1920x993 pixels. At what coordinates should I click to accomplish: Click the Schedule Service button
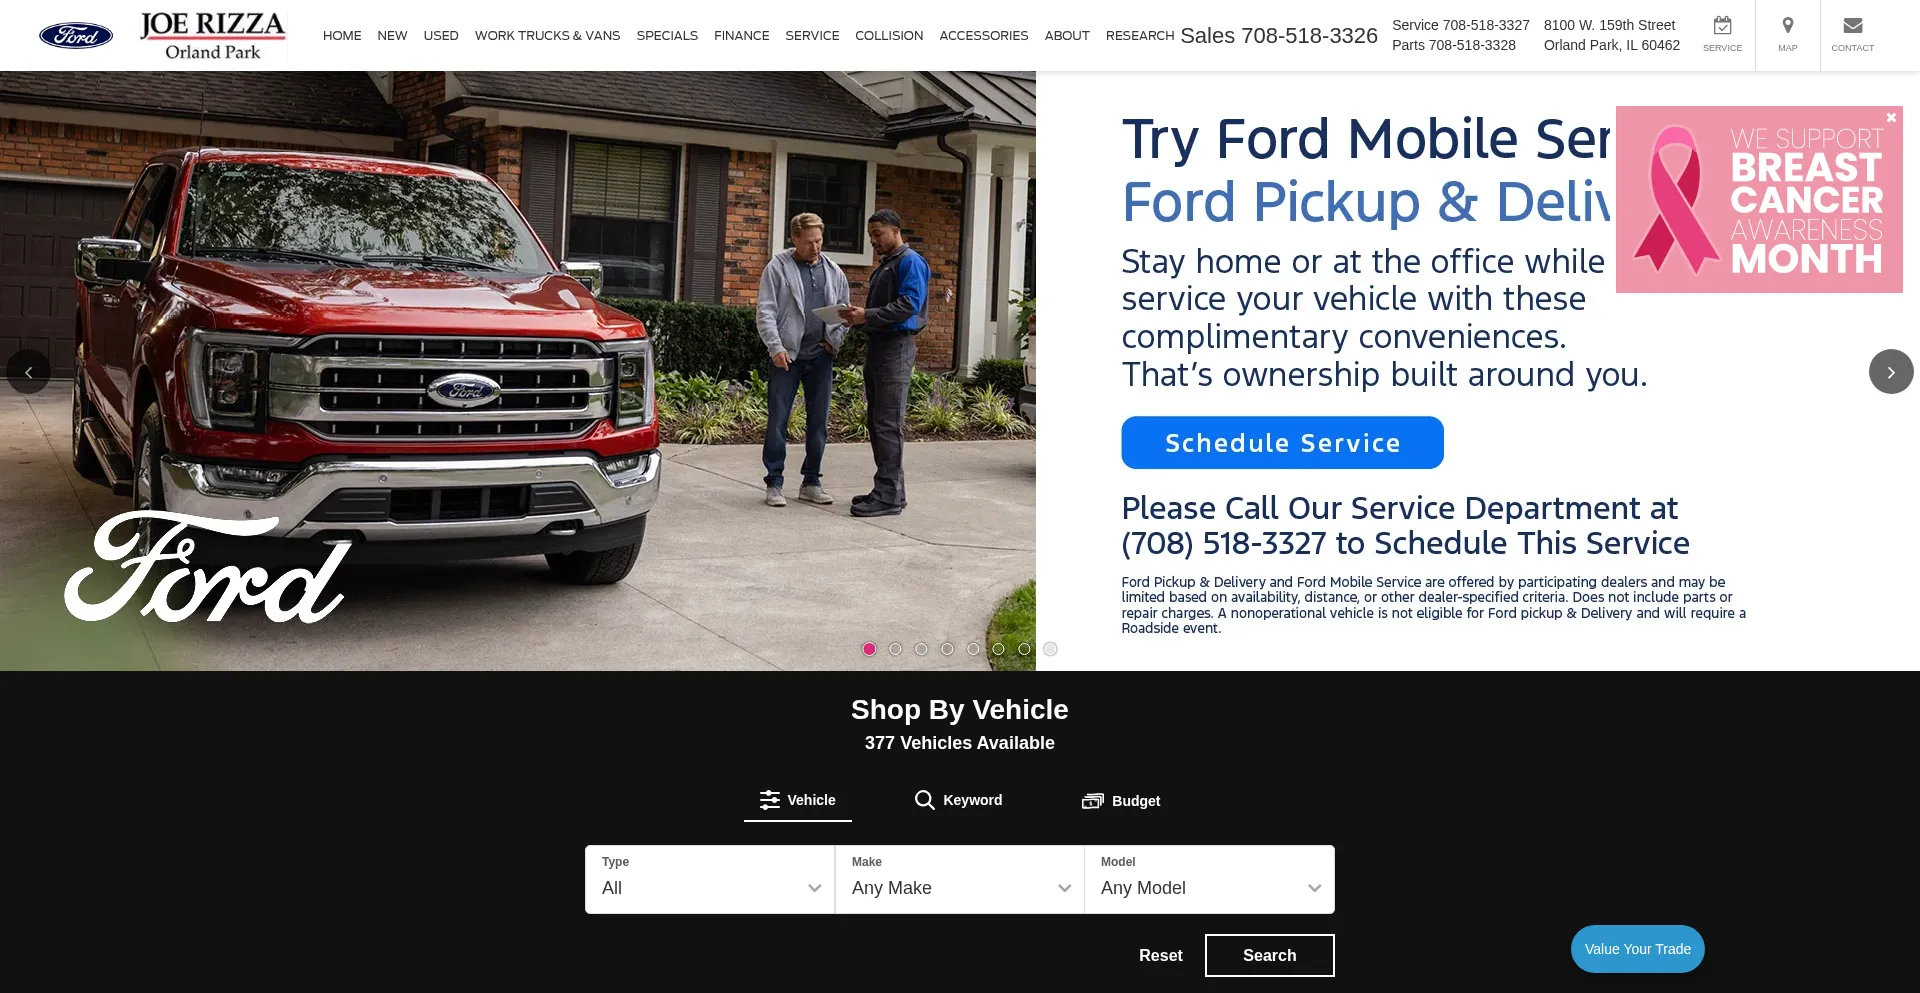point(1282,442)
